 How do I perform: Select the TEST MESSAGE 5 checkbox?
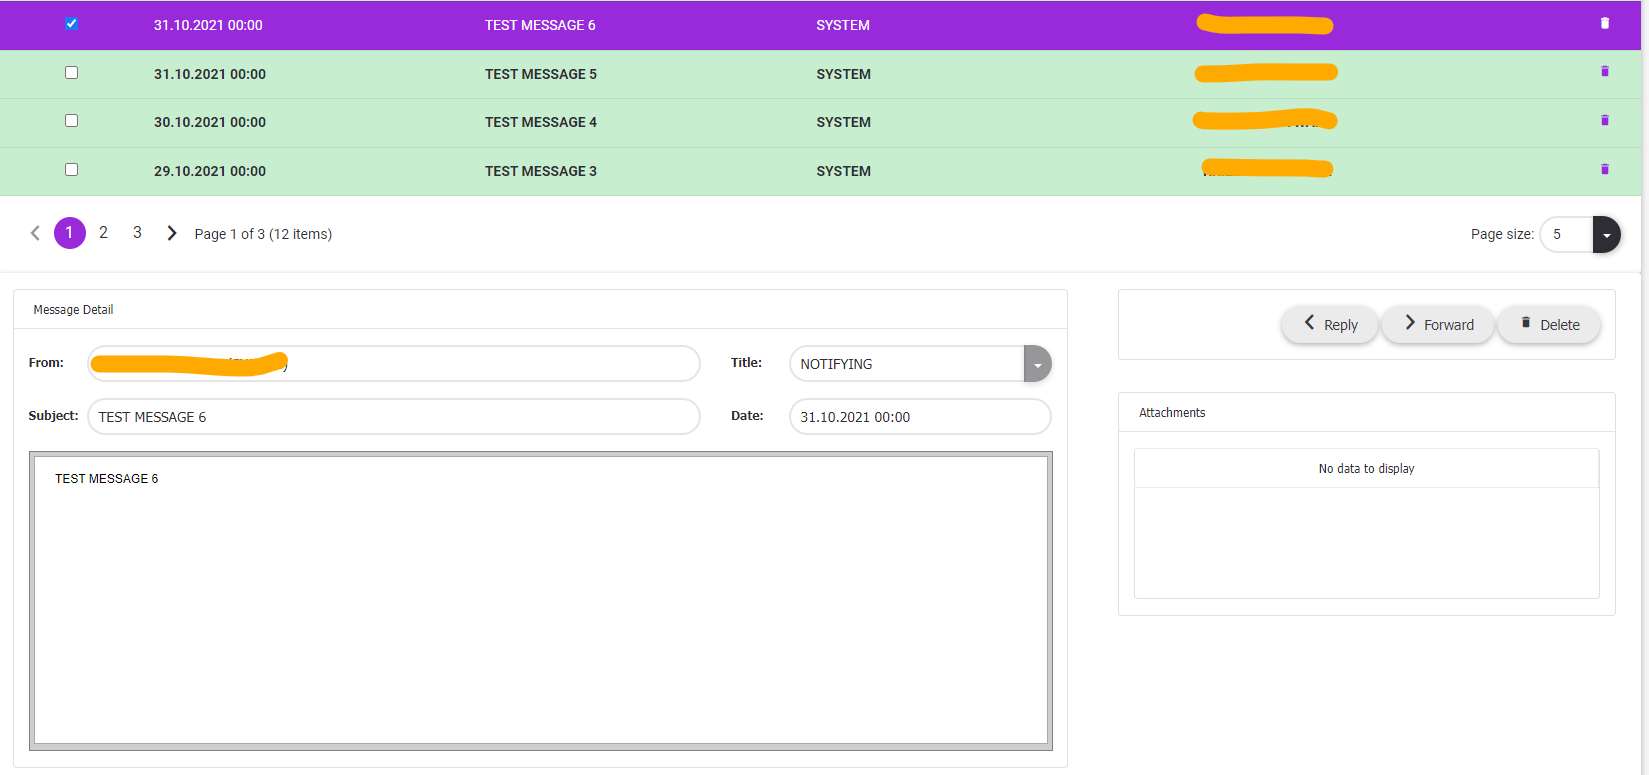tap(71, 73)
